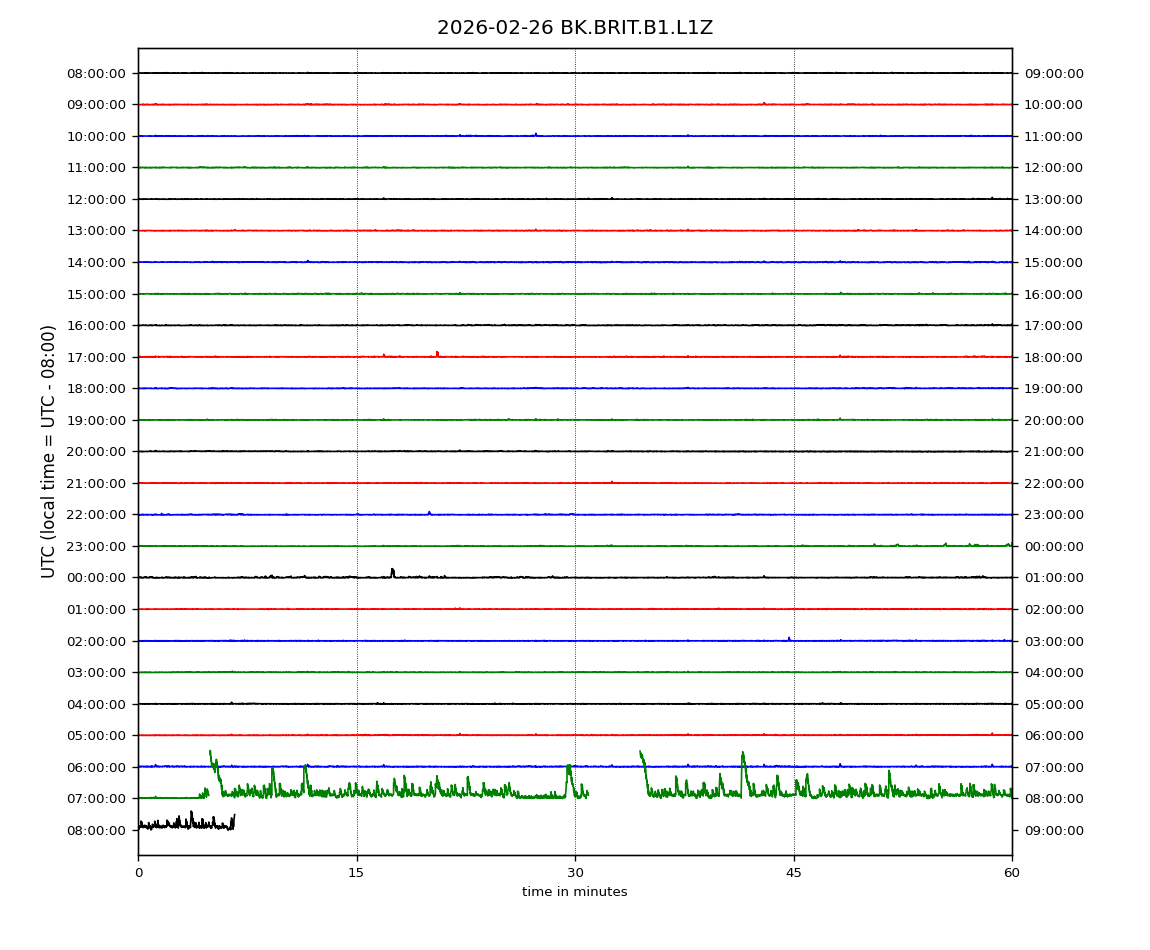This screenshot has height=950, width=1150.
Task: Click the right-axis 12:00:00 time label
Action: pyautogui.click(x=1053, y=168)
